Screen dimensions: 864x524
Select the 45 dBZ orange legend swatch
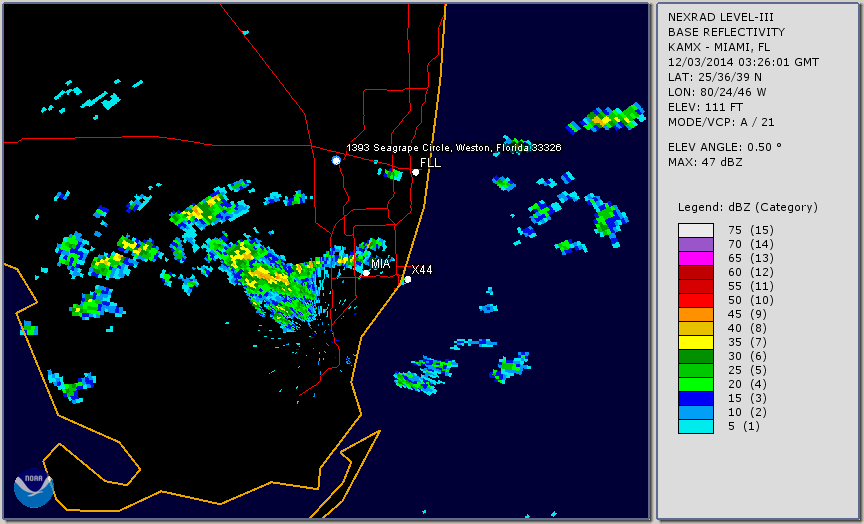point(696,315)
